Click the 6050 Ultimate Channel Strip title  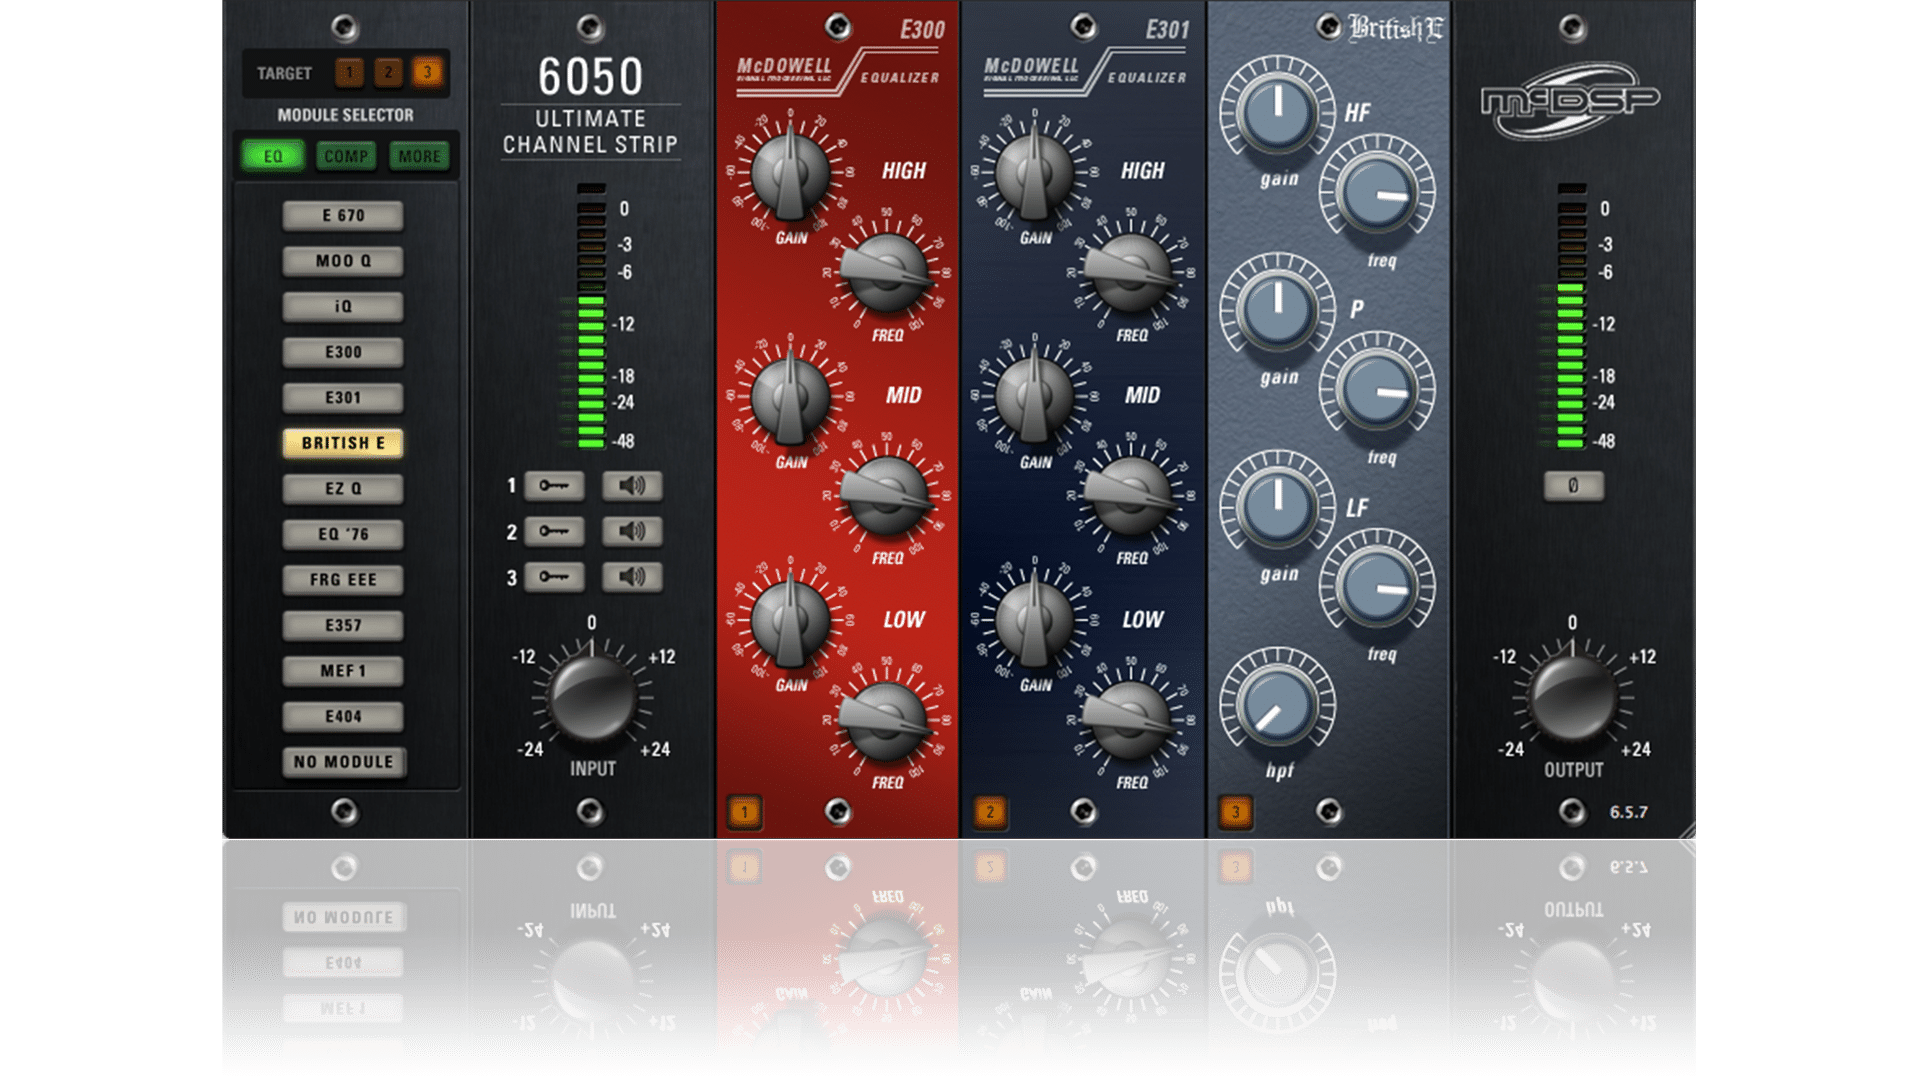tap(590, 106)
